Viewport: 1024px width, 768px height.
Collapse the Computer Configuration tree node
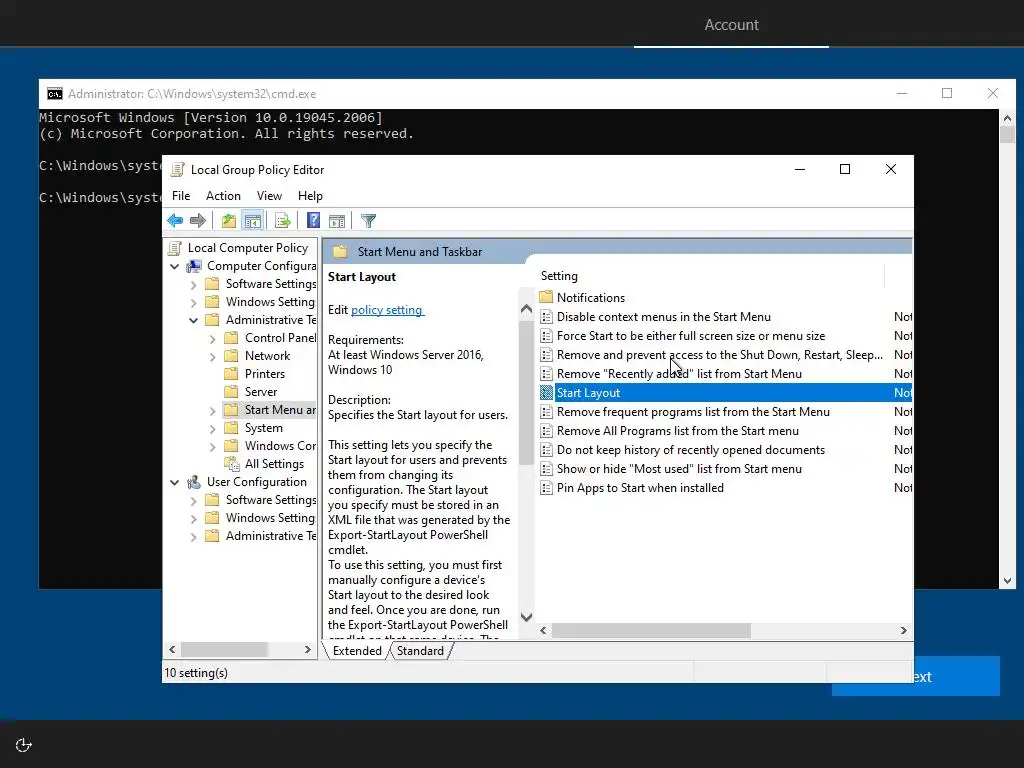(x=174, y=266)
